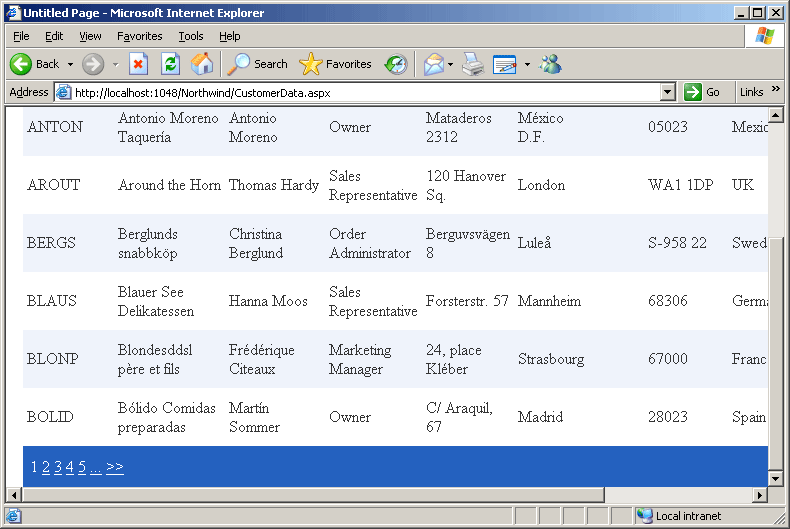Open the History clock icon
This screenshot has height=529, width=790.
pos(396,64)
